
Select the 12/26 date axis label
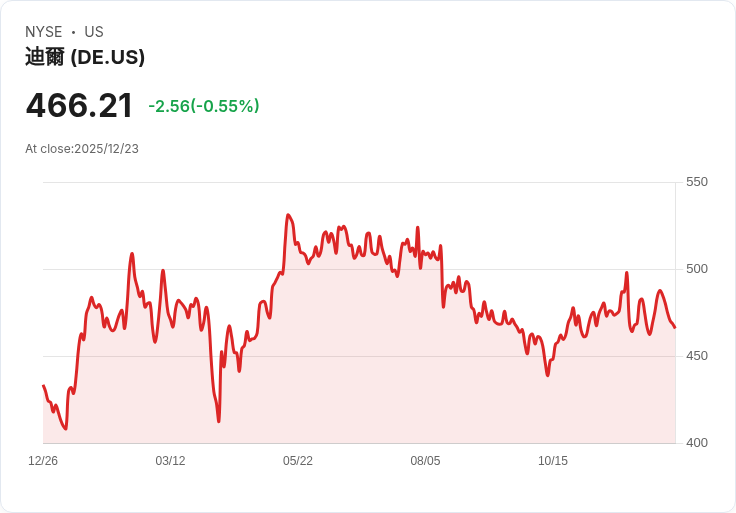click(x=43, y=461)
